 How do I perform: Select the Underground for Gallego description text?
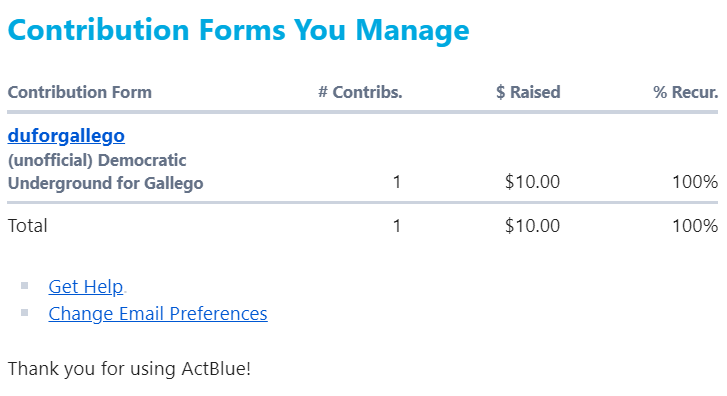106,183
